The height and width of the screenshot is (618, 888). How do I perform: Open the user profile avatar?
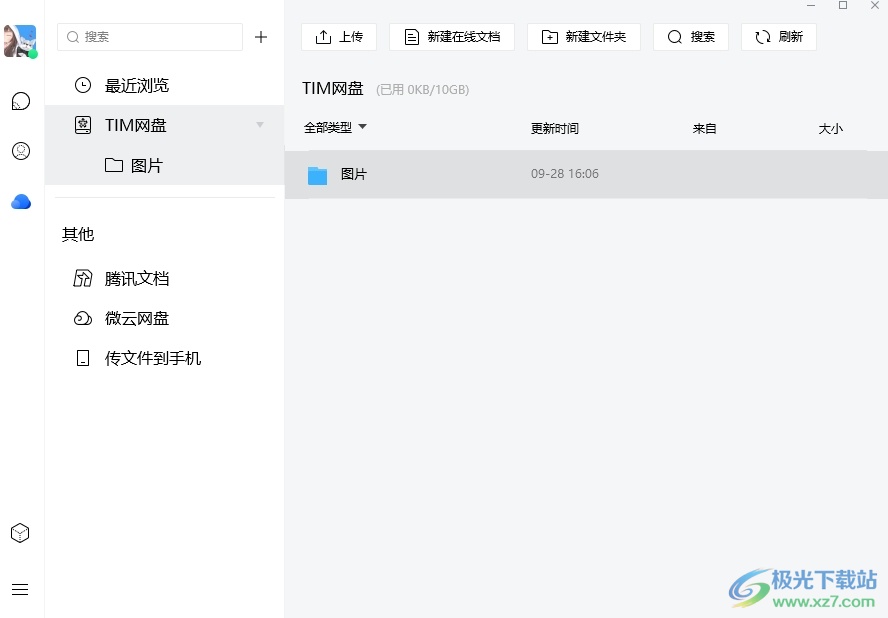click(x=20, y=41)
